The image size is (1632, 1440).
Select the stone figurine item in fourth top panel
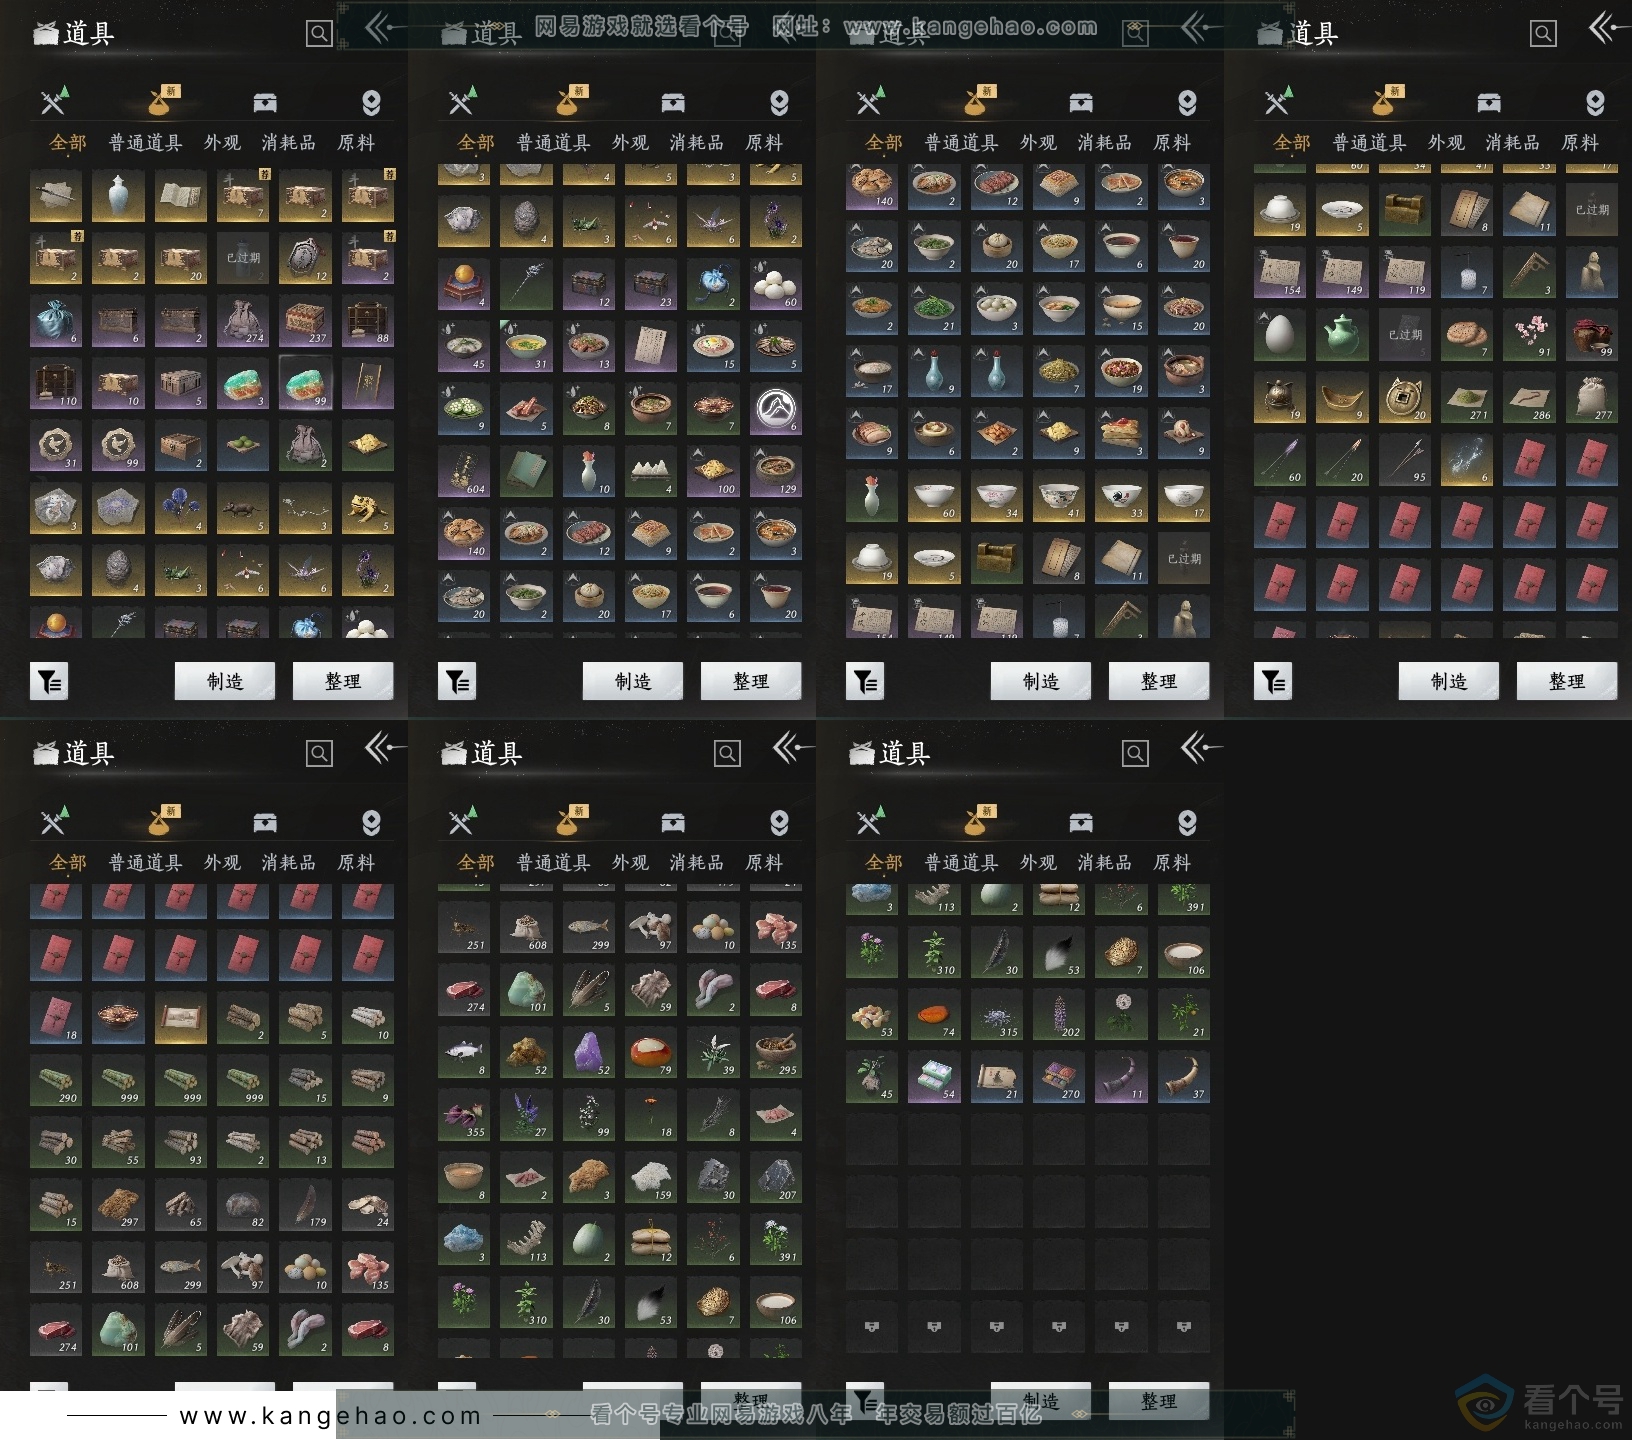coord(1591,271)
